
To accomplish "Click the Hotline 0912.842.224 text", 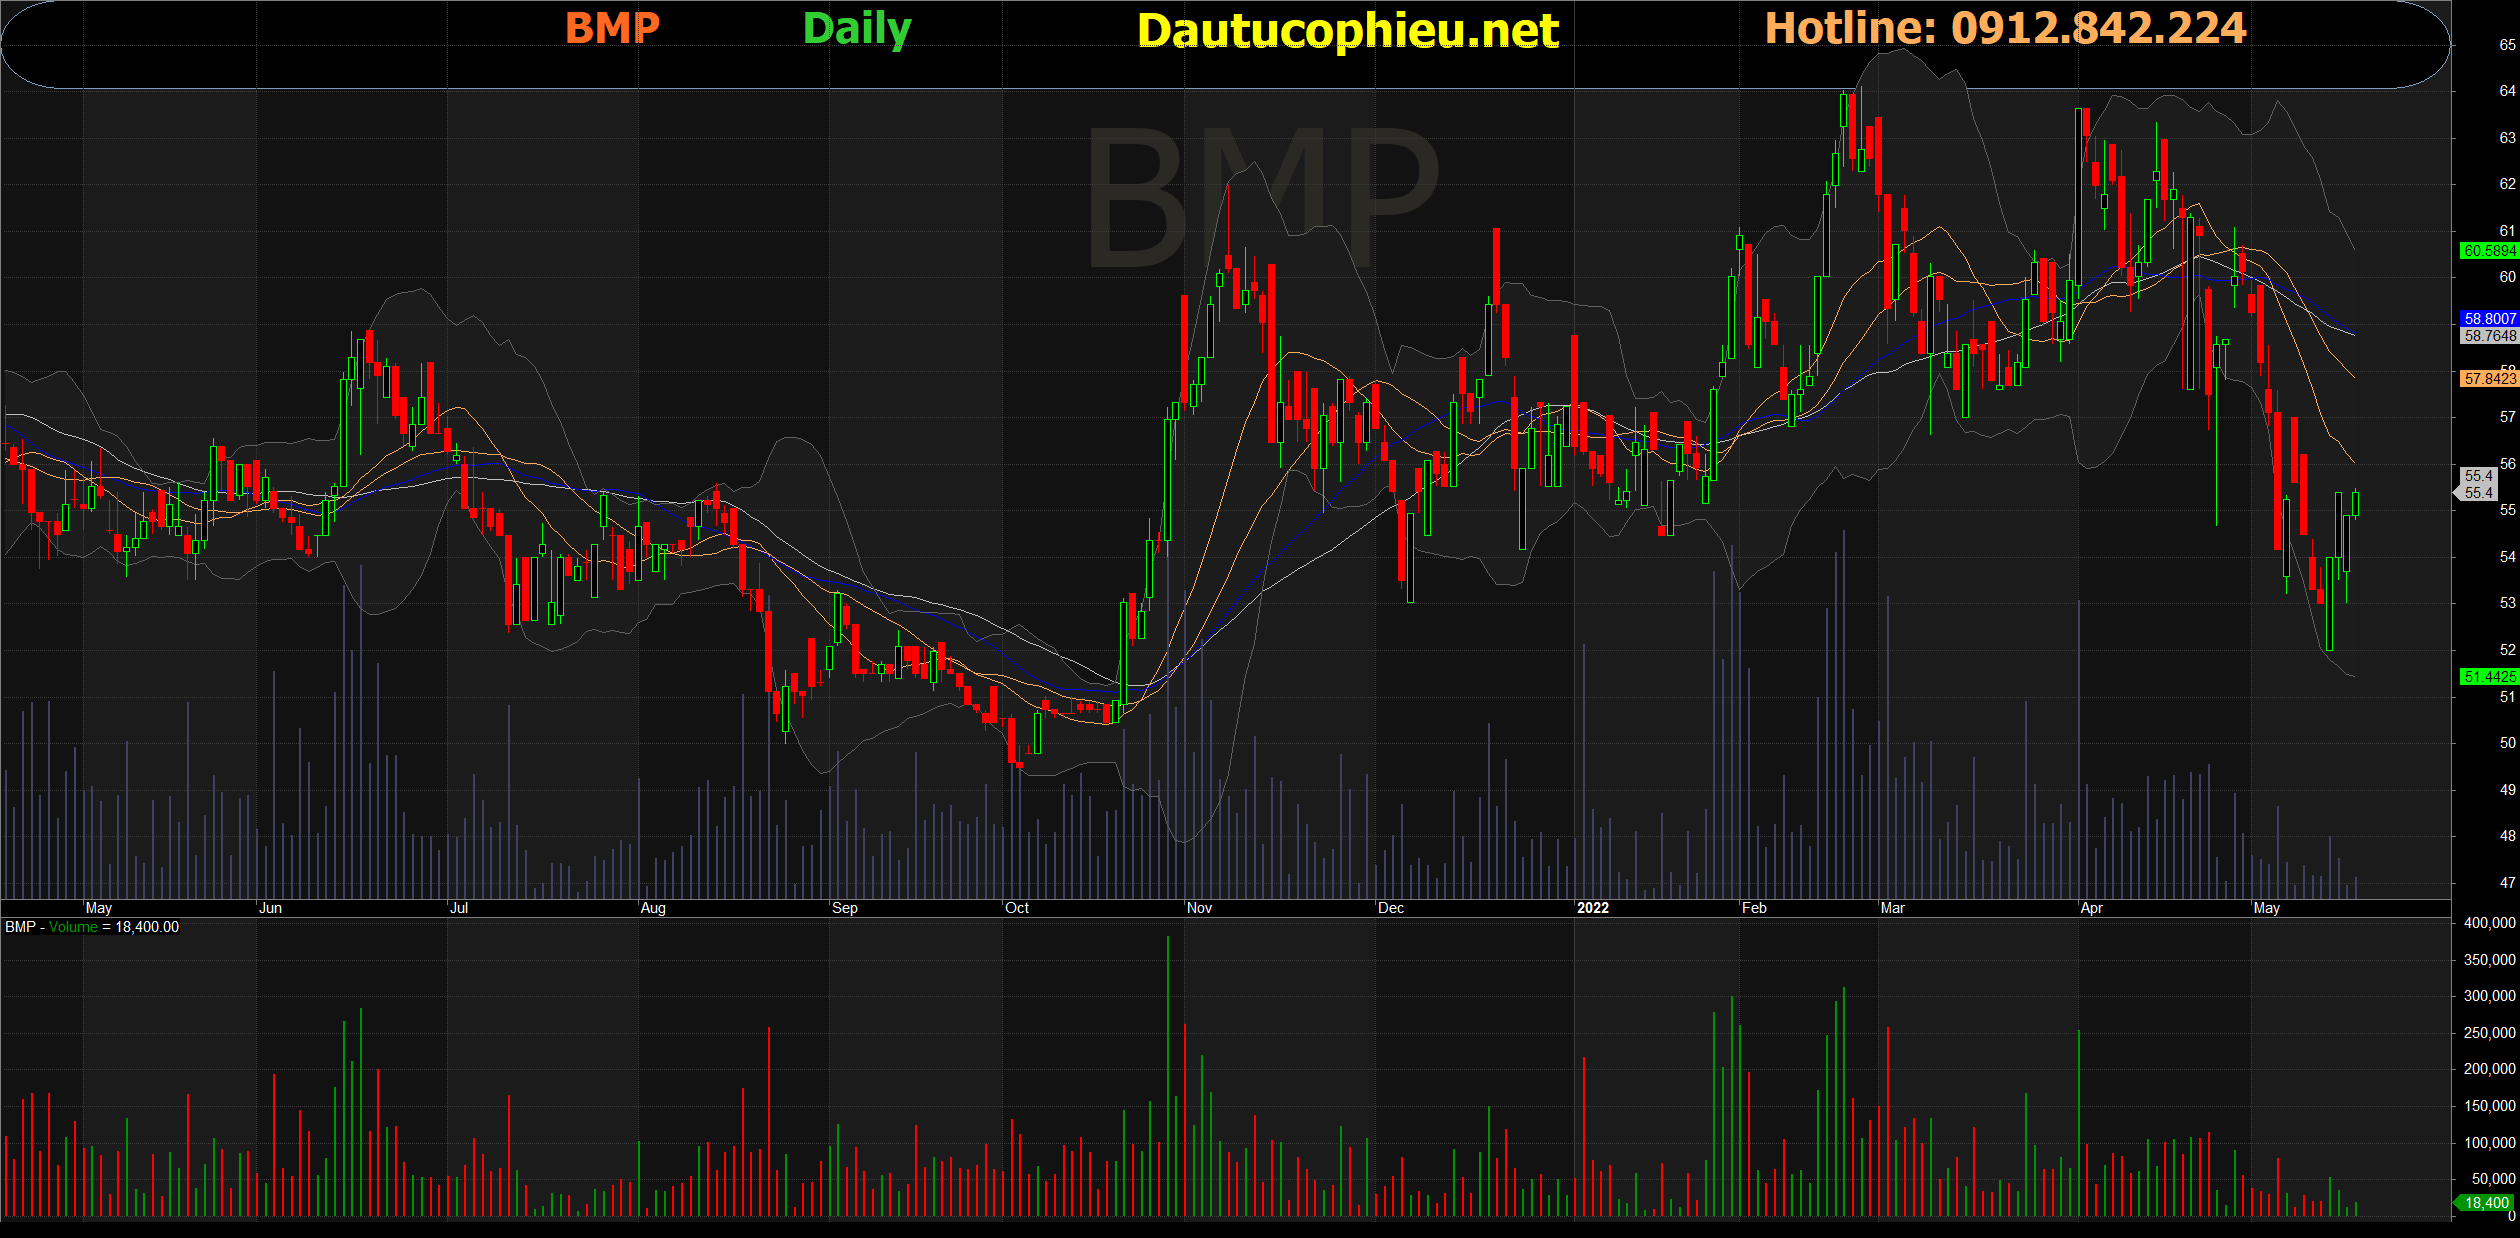I will 2005,28.
